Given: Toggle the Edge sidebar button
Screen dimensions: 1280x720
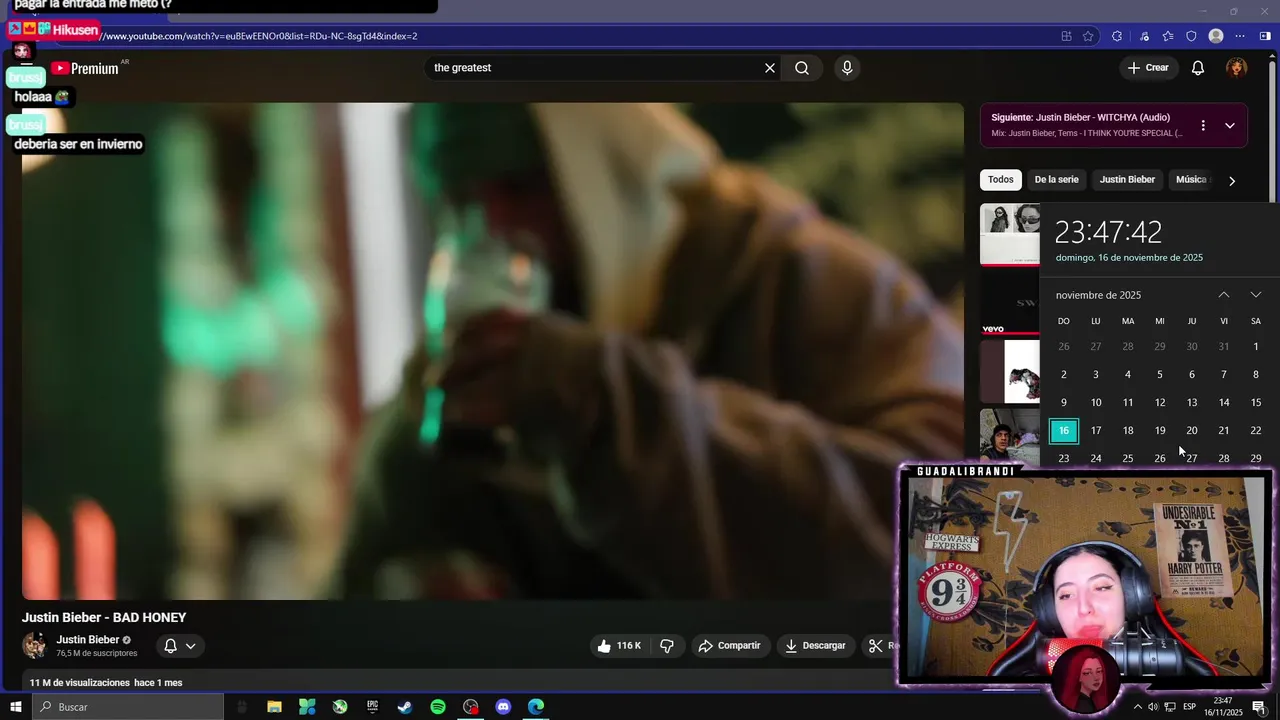Looking at the screenshot, I should 1265,36.
